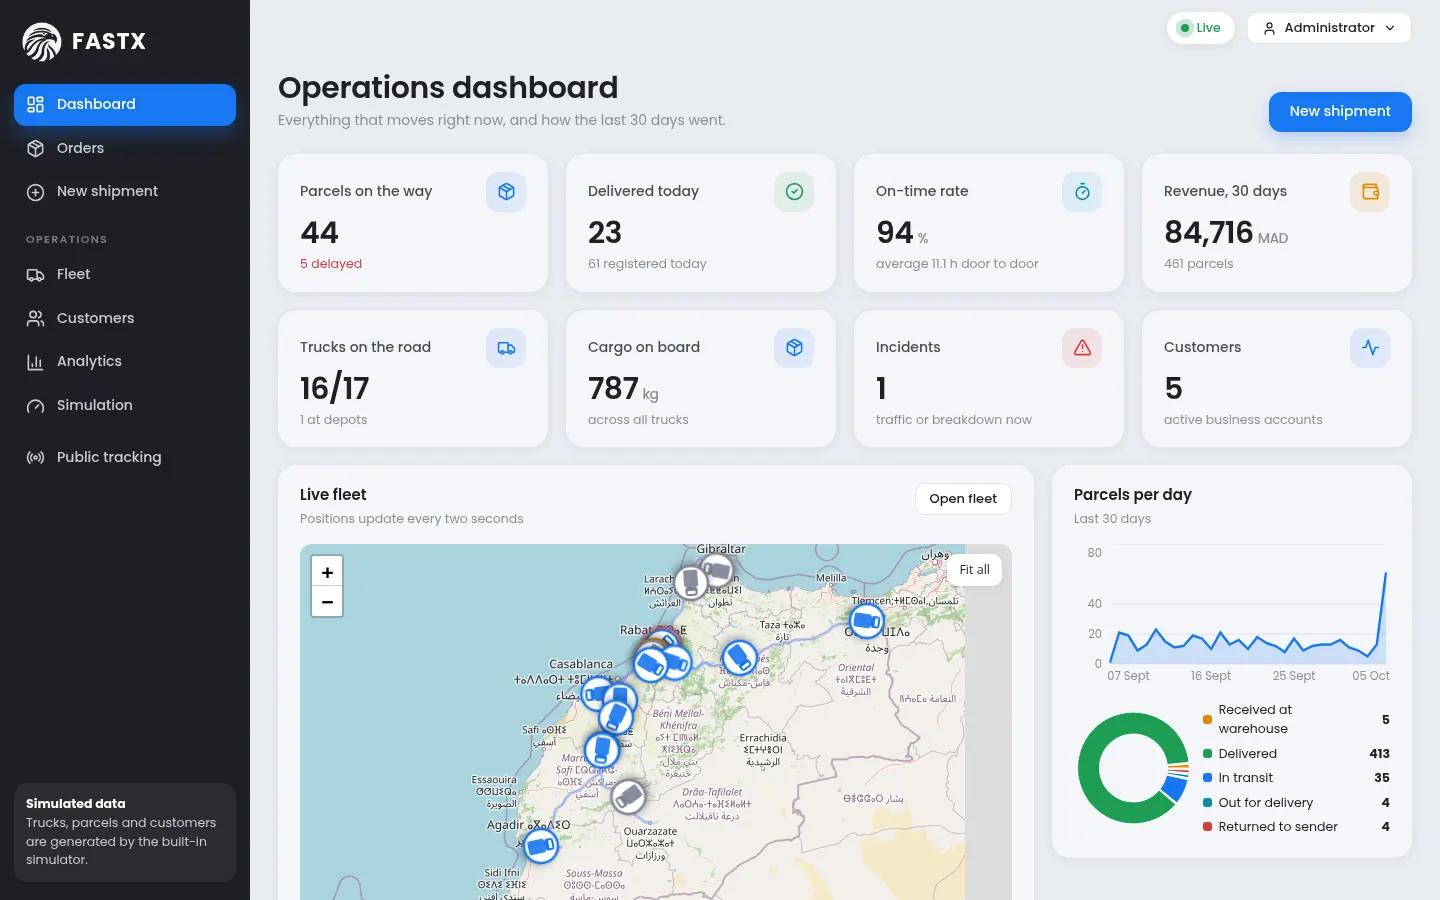This screenshot has width=1440, height=900.
Task: Click the green checkmark icon on Delivered today
Action: coord(794,192)
